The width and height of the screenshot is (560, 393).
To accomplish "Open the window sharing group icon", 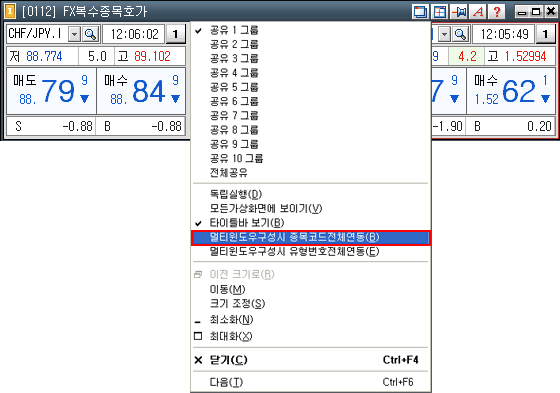I will (420, 11).
